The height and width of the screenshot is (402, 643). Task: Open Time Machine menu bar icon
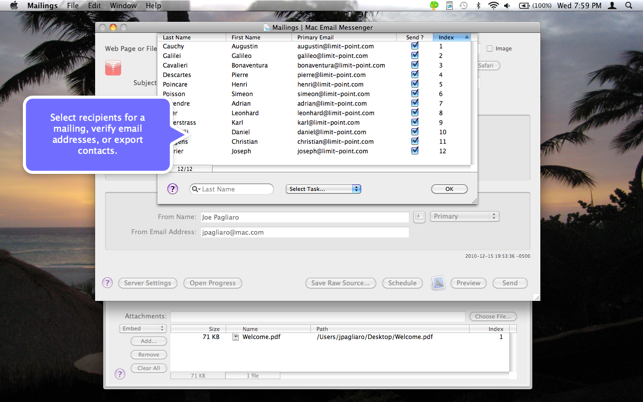pos(463,5)
